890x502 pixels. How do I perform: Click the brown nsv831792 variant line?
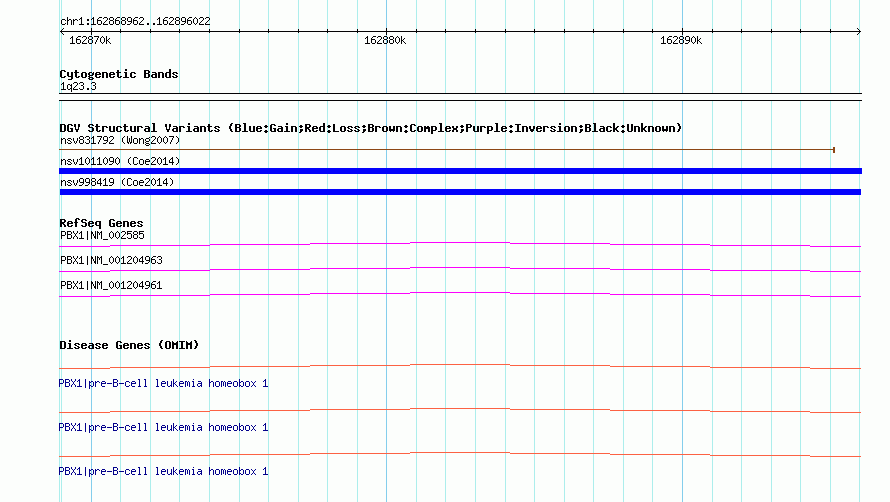[x=447, y=150]
